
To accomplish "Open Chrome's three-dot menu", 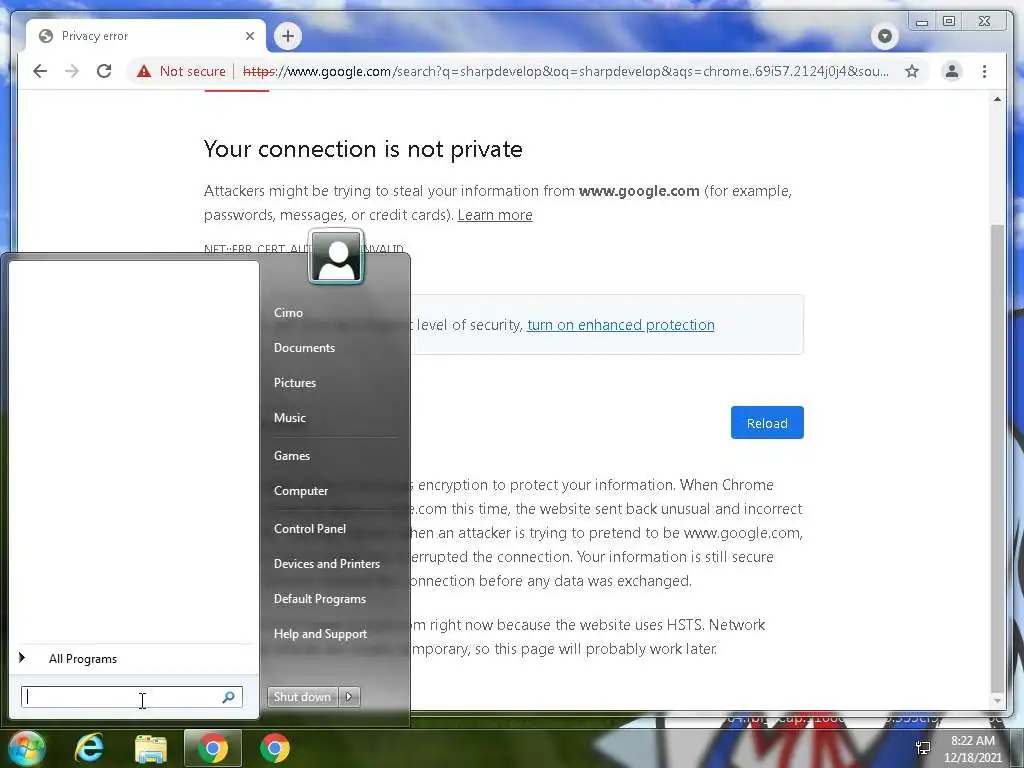I will [984, 71].
